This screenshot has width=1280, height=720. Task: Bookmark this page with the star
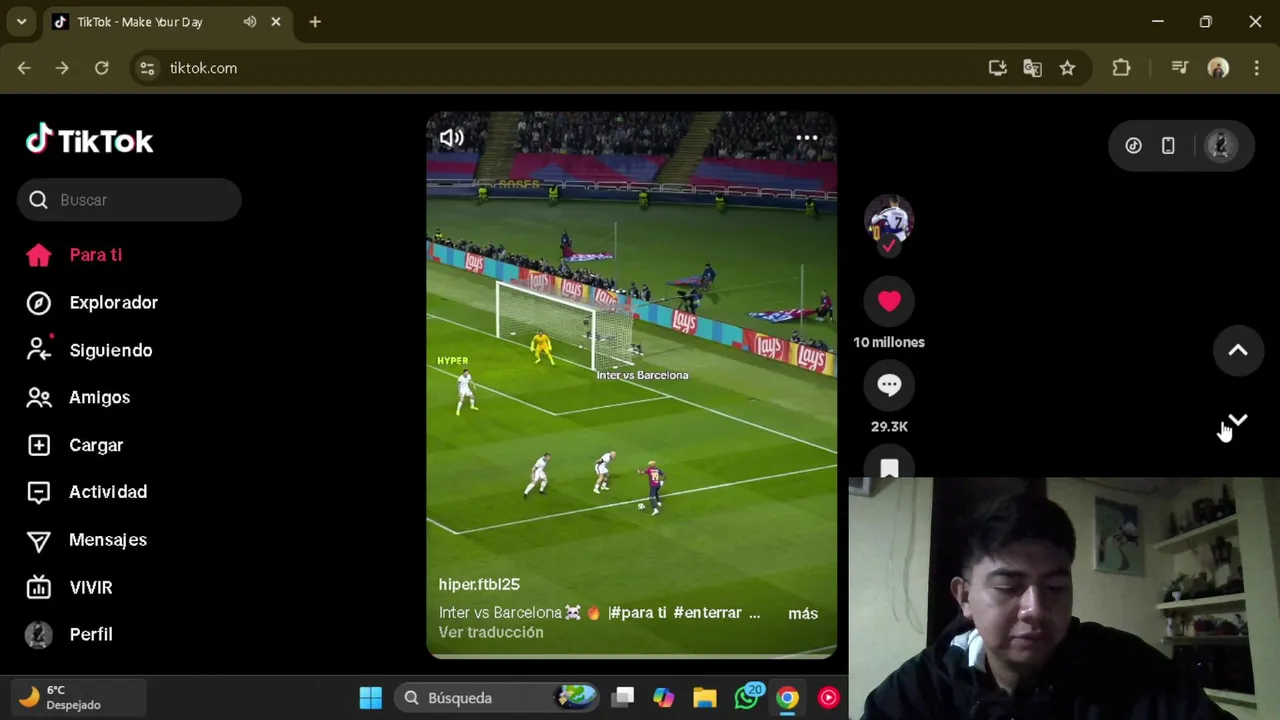tap(1067, 68)
